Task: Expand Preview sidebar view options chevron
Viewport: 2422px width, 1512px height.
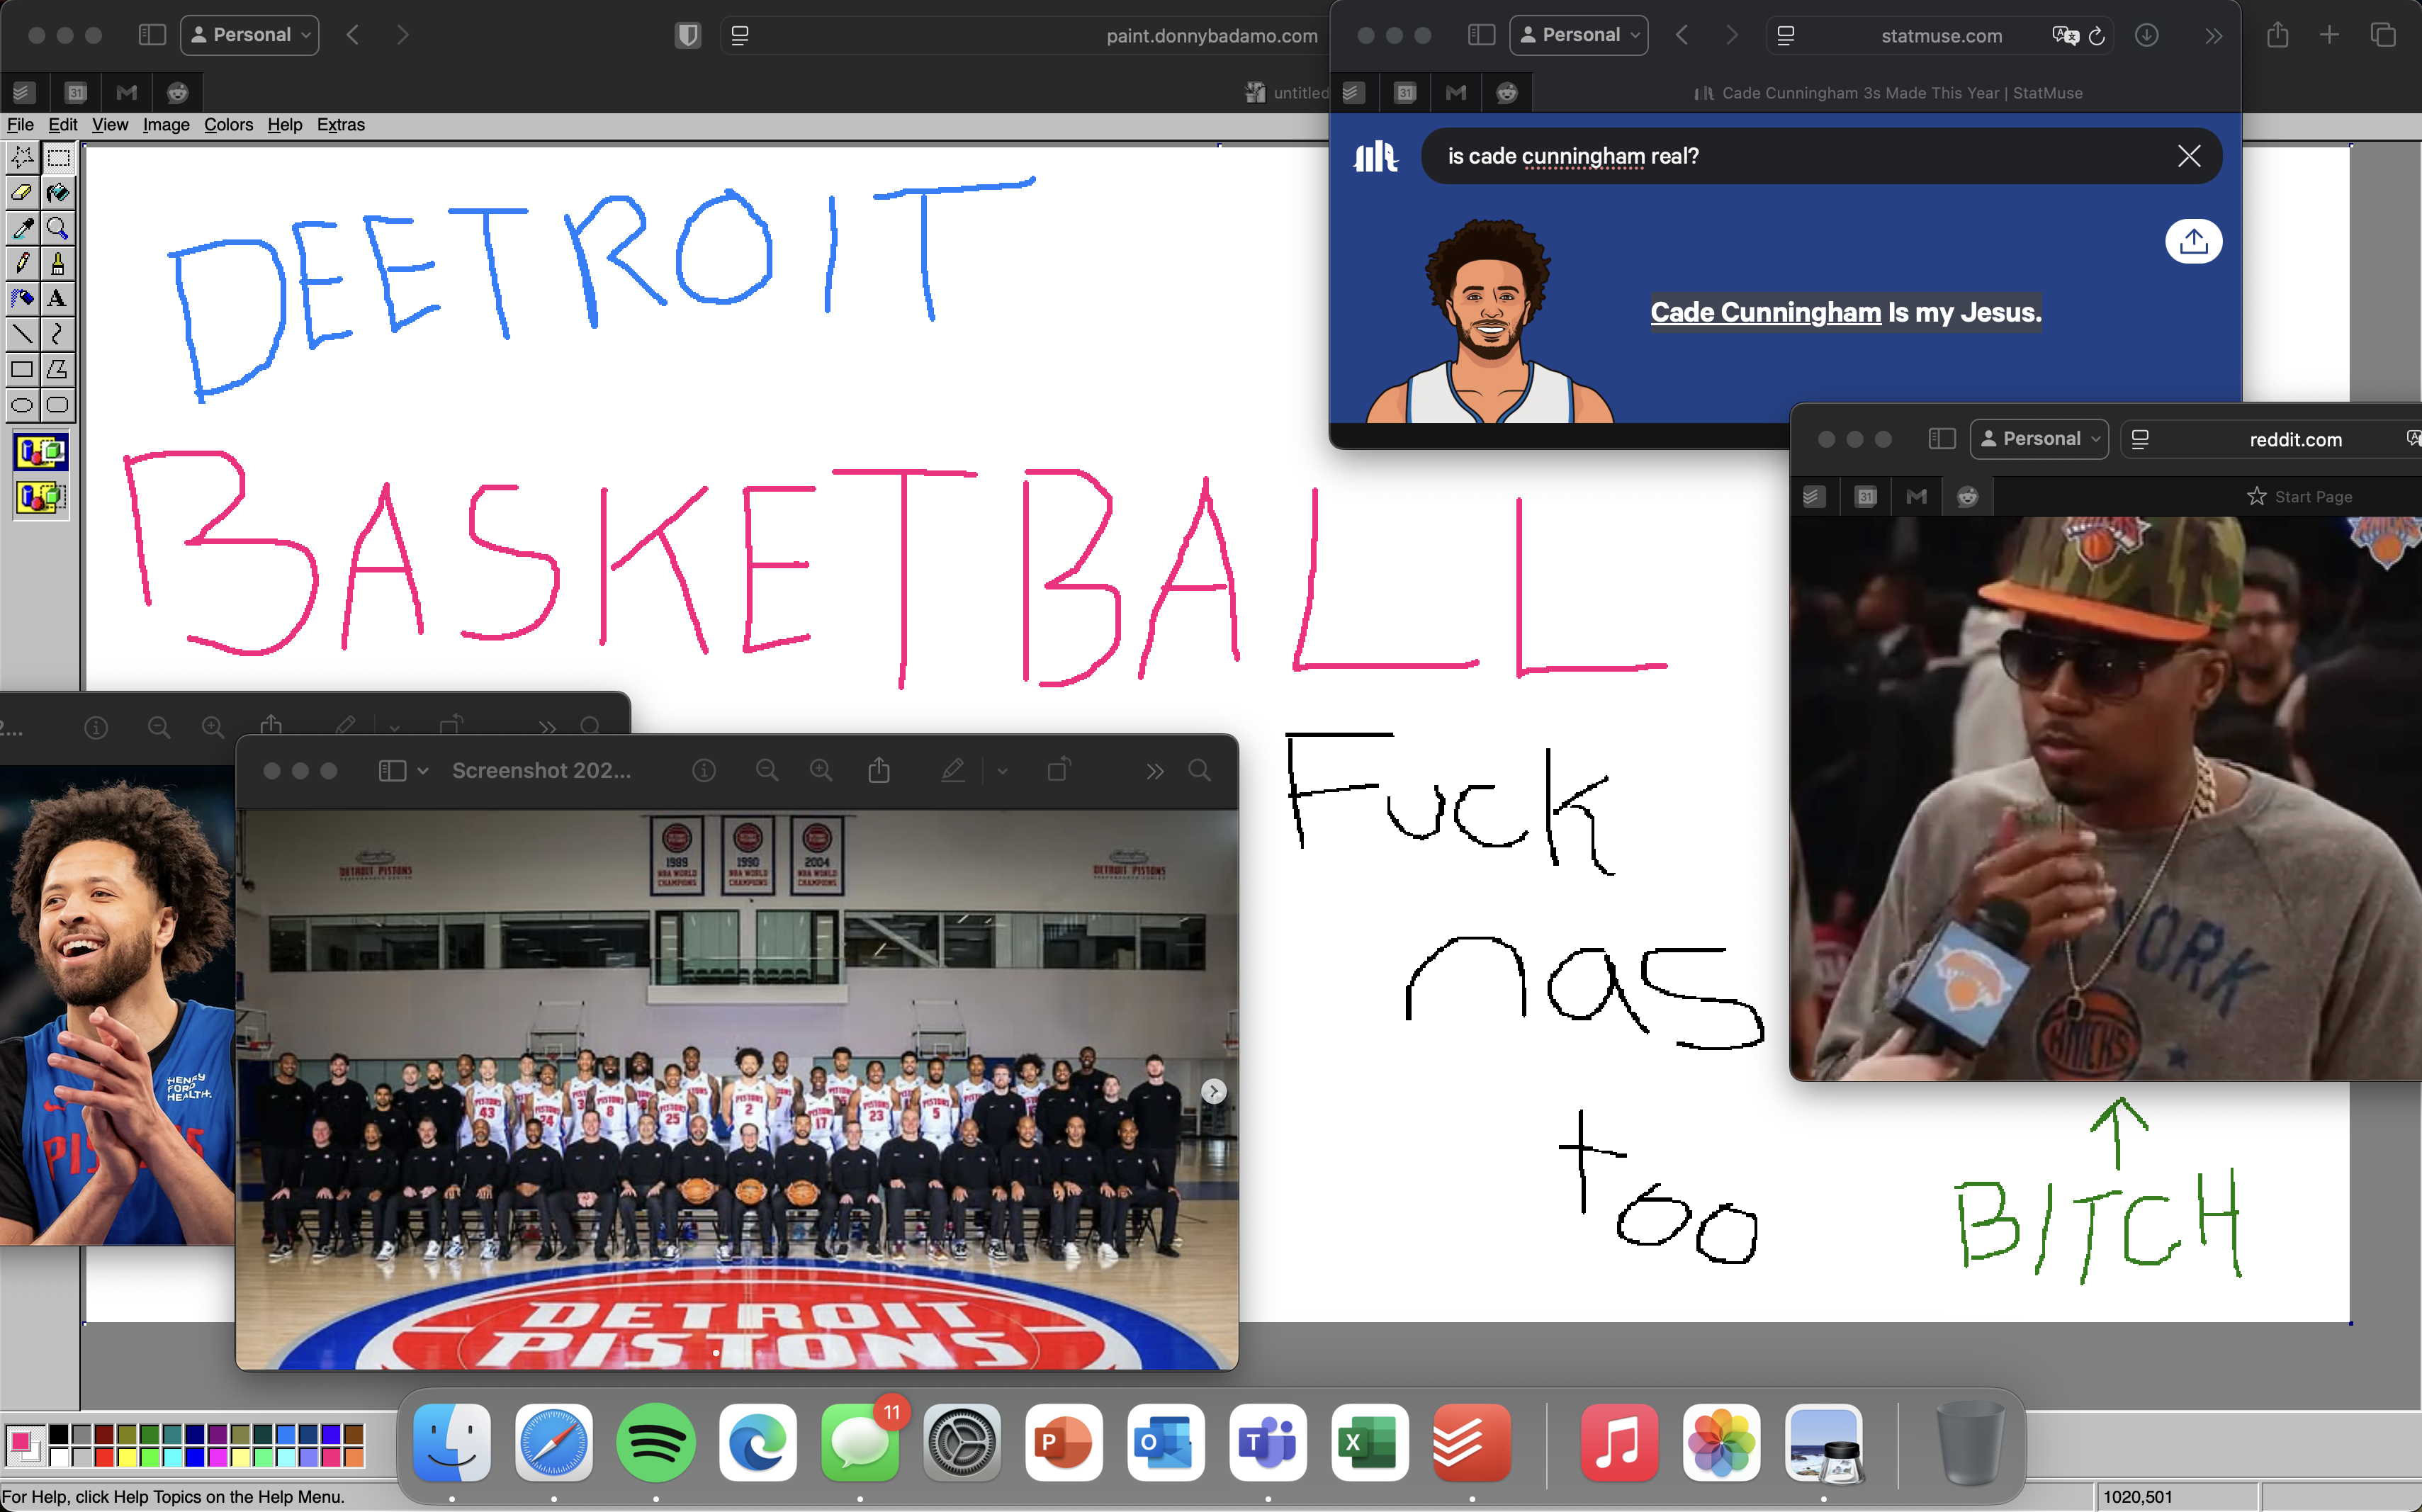Action: 423,771
